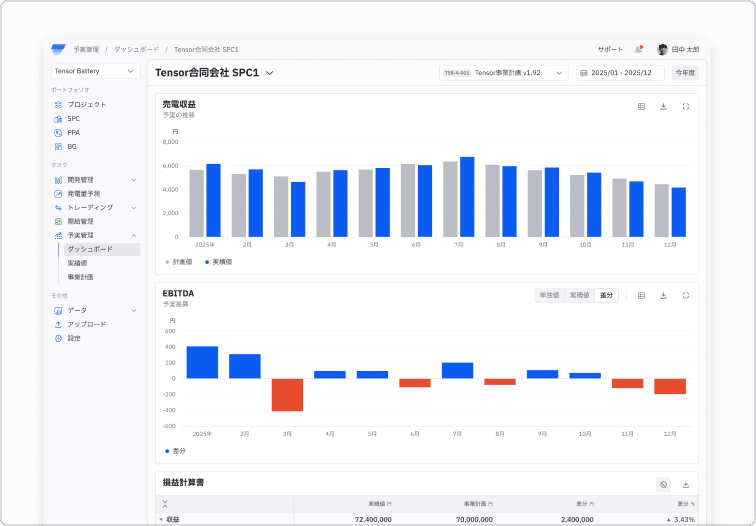Click the notification bell icon

[x=638, y=49]
